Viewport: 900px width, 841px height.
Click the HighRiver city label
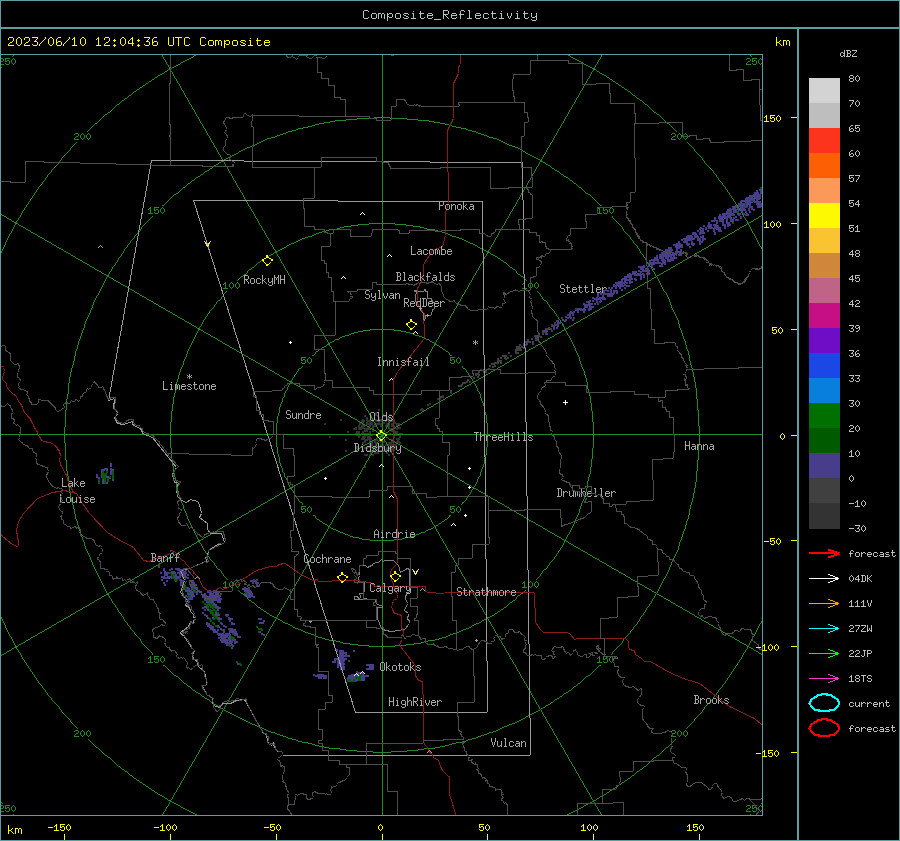[415, 702]
